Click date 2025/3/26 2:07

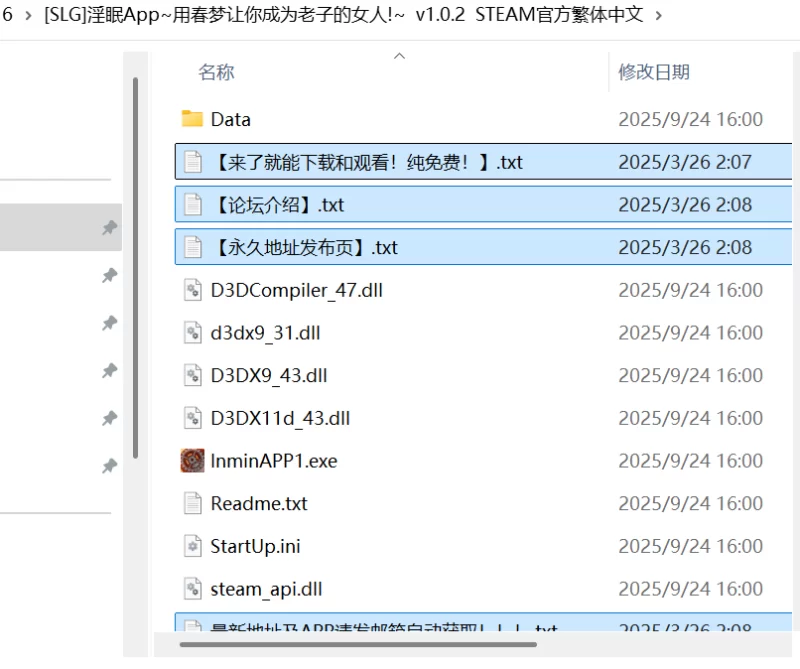685,162
